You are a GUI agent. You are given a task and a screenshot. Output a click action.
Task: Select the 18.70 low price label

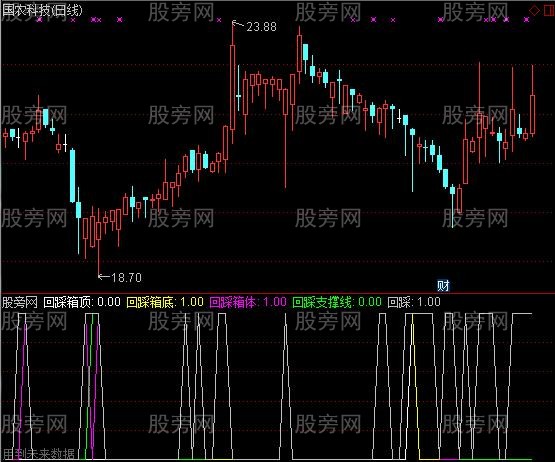(126, 277)
